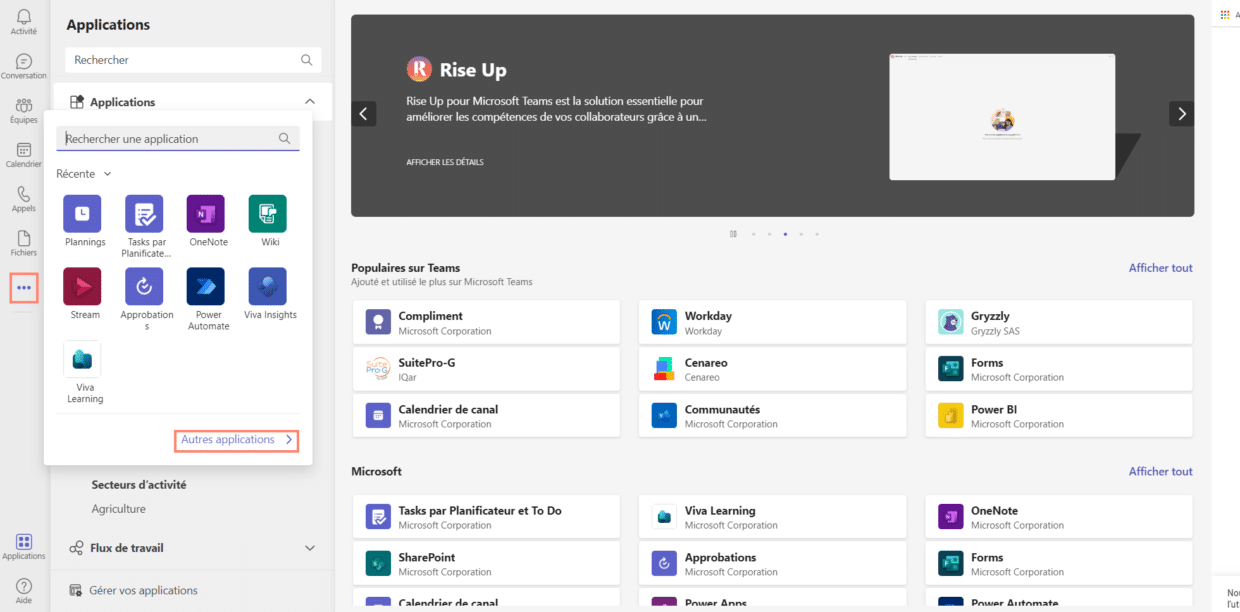Select Secteurs d'activité heading
The height and width of the screenshot is (612, 1240).
pos(139,485)
